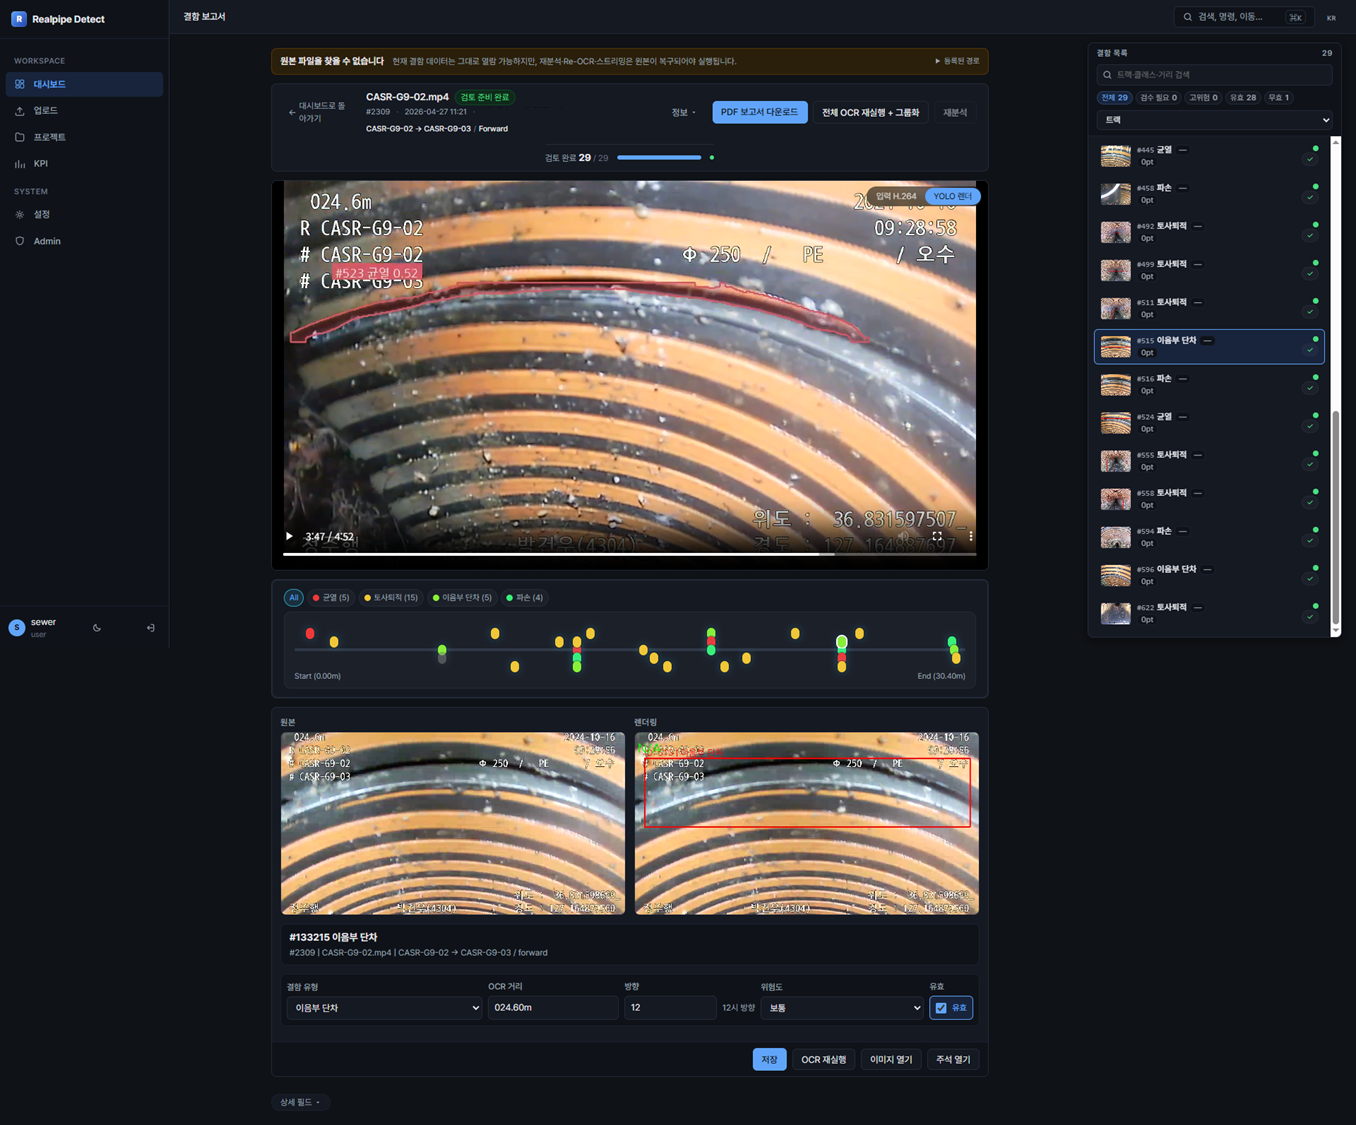
Task: Click the OCR 거리 field
Action: tap(552, 1008)
